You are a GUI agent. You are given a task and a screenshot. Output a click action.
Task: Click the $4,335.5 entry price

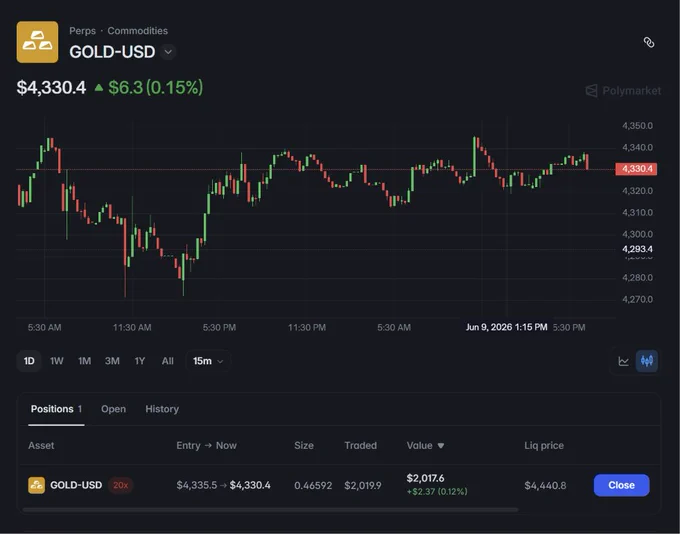point(196,485)
